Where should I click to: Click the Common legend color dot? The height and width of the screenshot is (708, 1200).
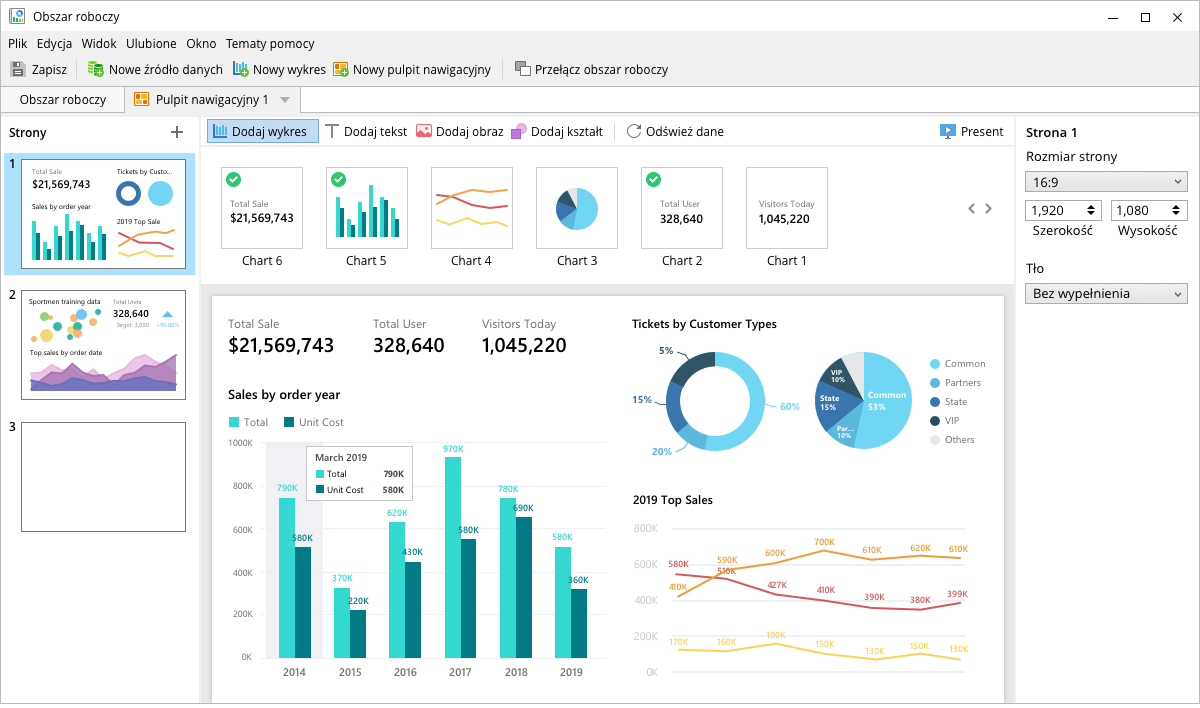click(x=935, y=364)
